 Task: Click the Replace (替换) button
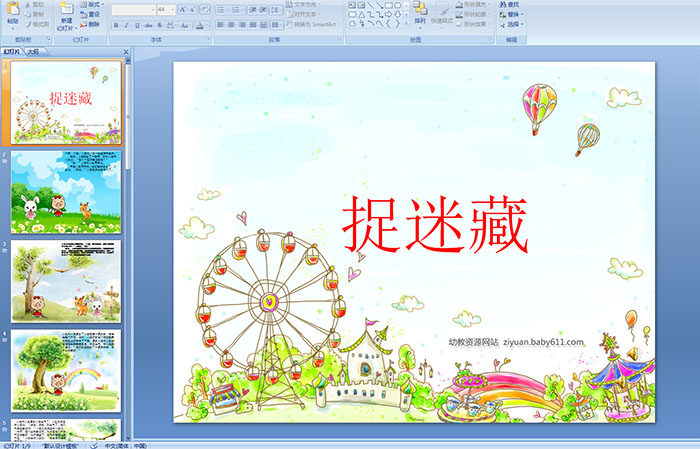click(x=512, y=15)
